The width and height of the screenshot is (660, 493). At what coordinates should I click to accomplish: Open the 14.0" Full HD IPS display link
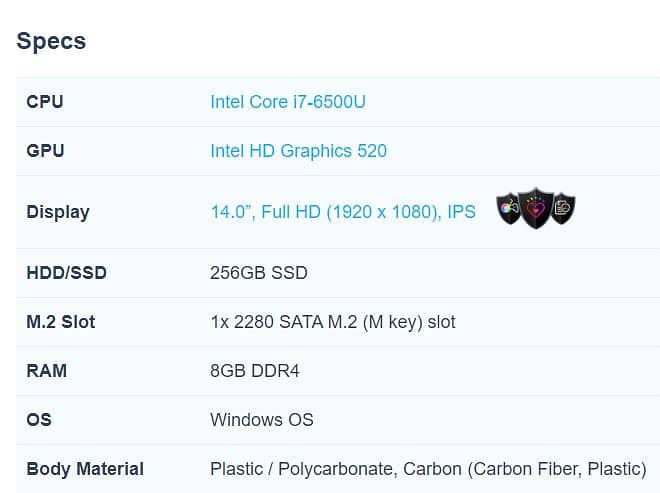point(343,212)
